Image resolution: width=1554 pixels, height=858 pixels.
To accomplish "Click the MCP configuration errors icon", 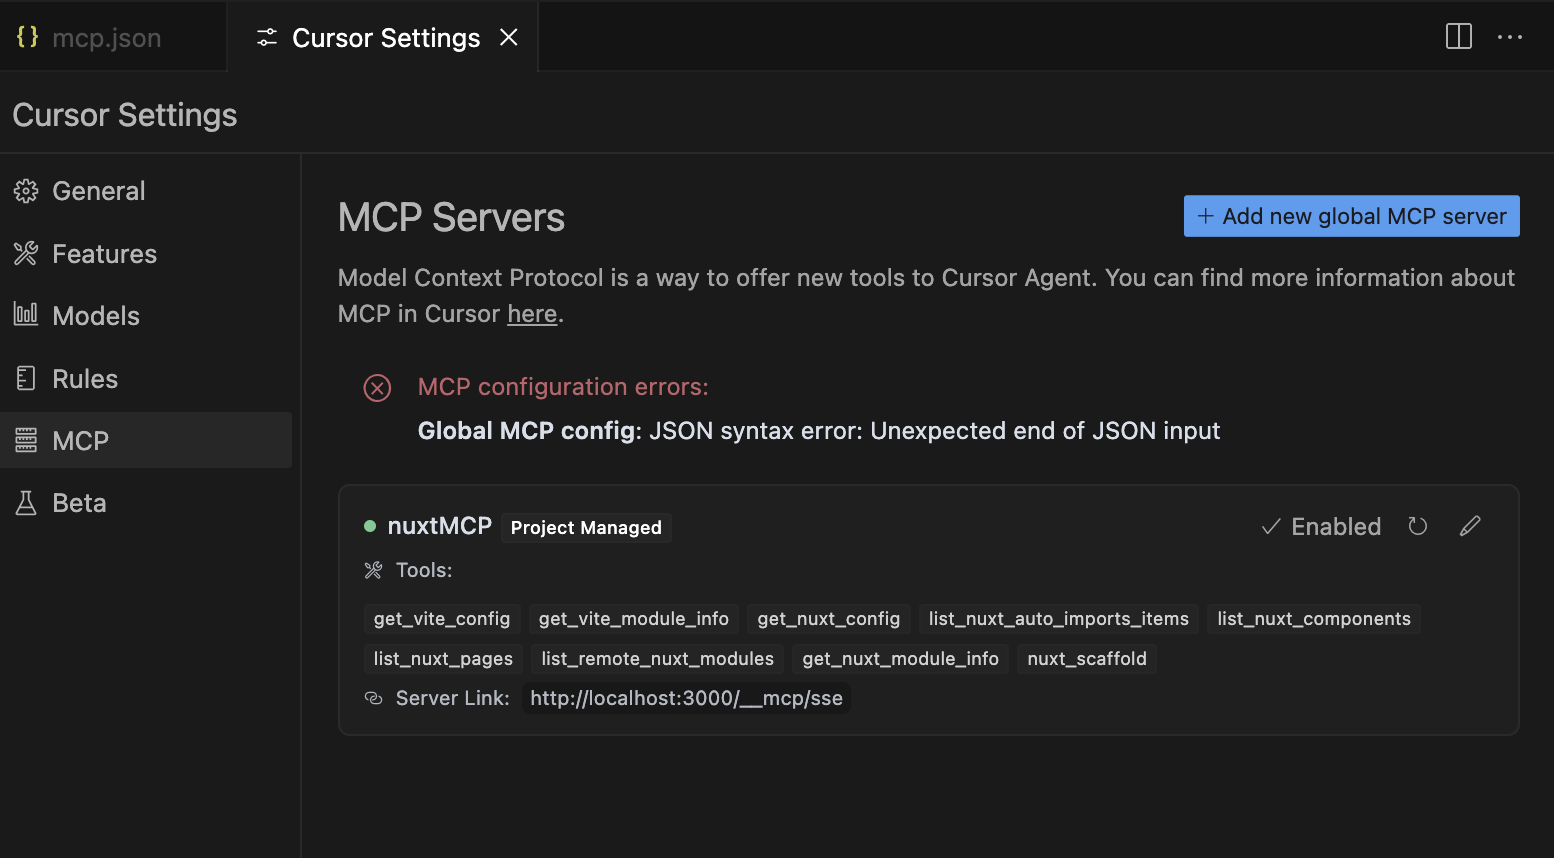I will click(377, 388).
